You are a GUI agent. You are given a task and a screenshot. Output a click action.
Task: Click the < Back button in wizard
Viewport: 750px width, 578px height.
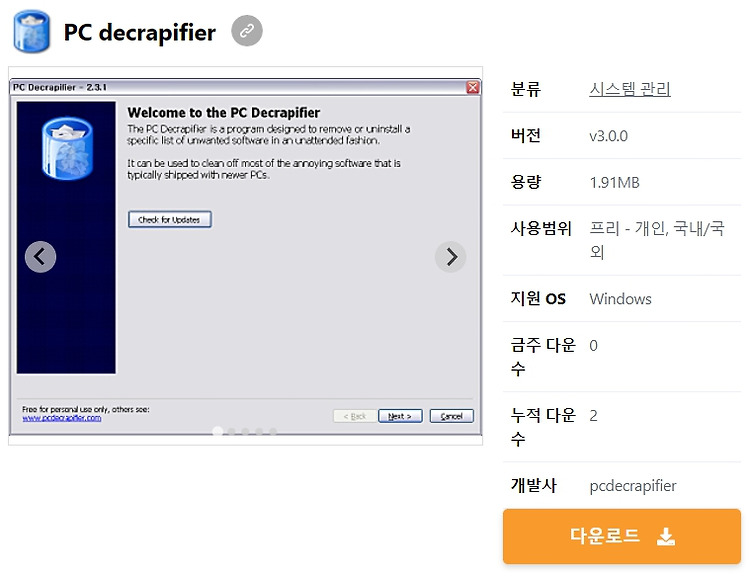354,416
